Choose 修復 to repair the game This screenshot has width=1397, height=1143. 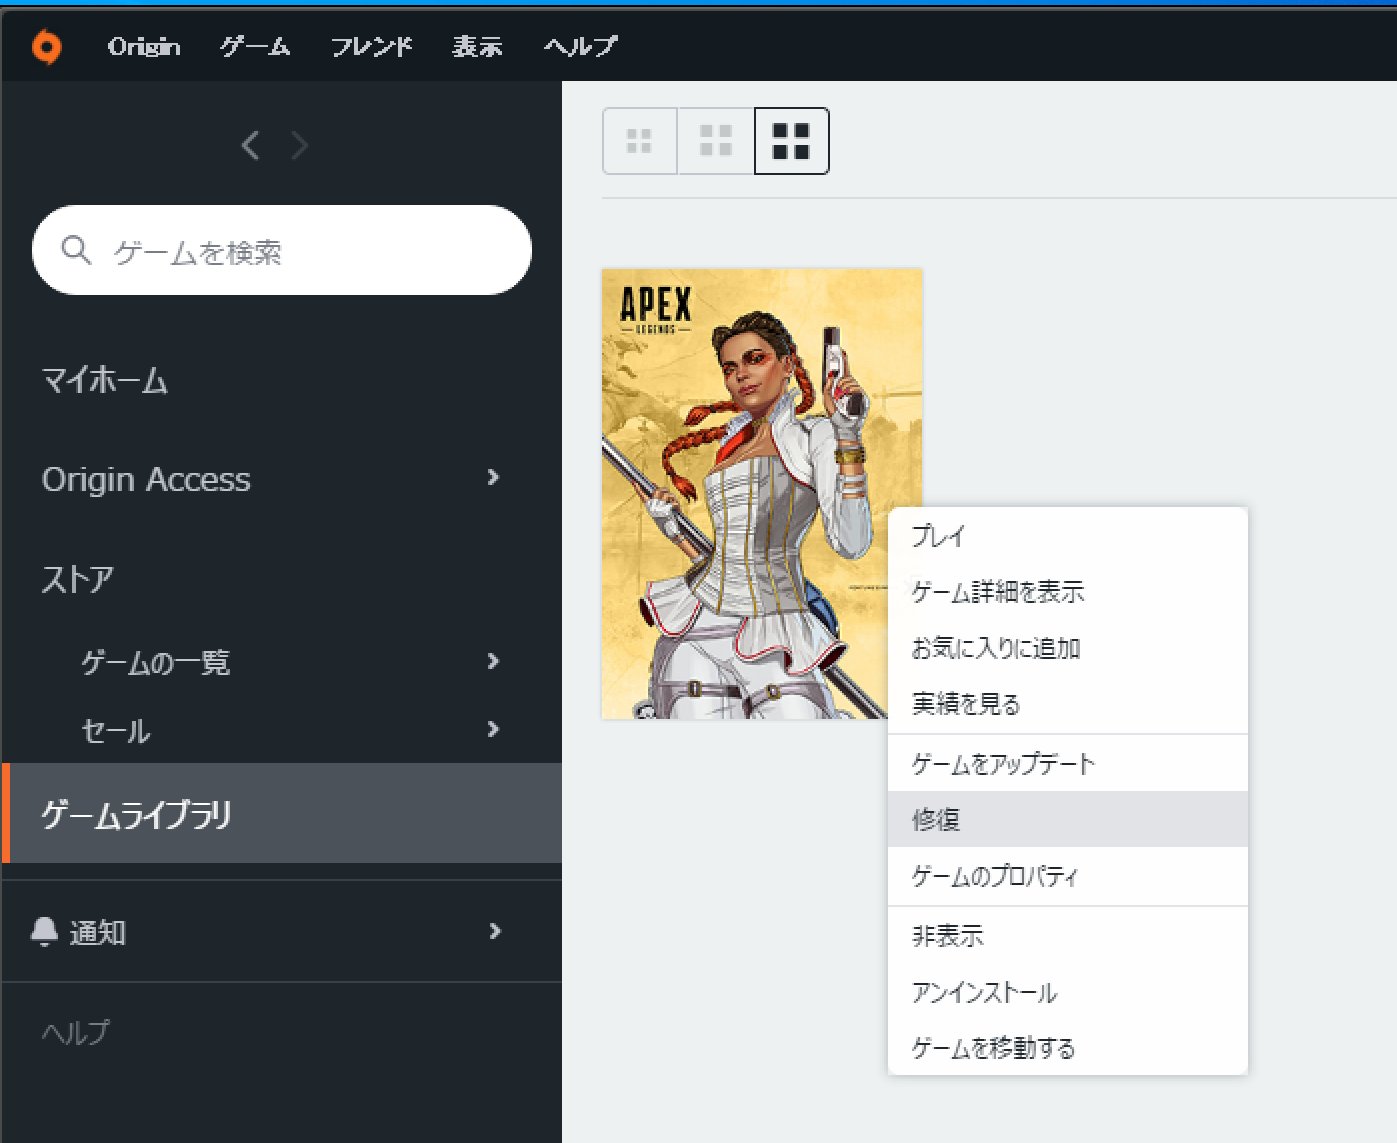(1068, 820)
